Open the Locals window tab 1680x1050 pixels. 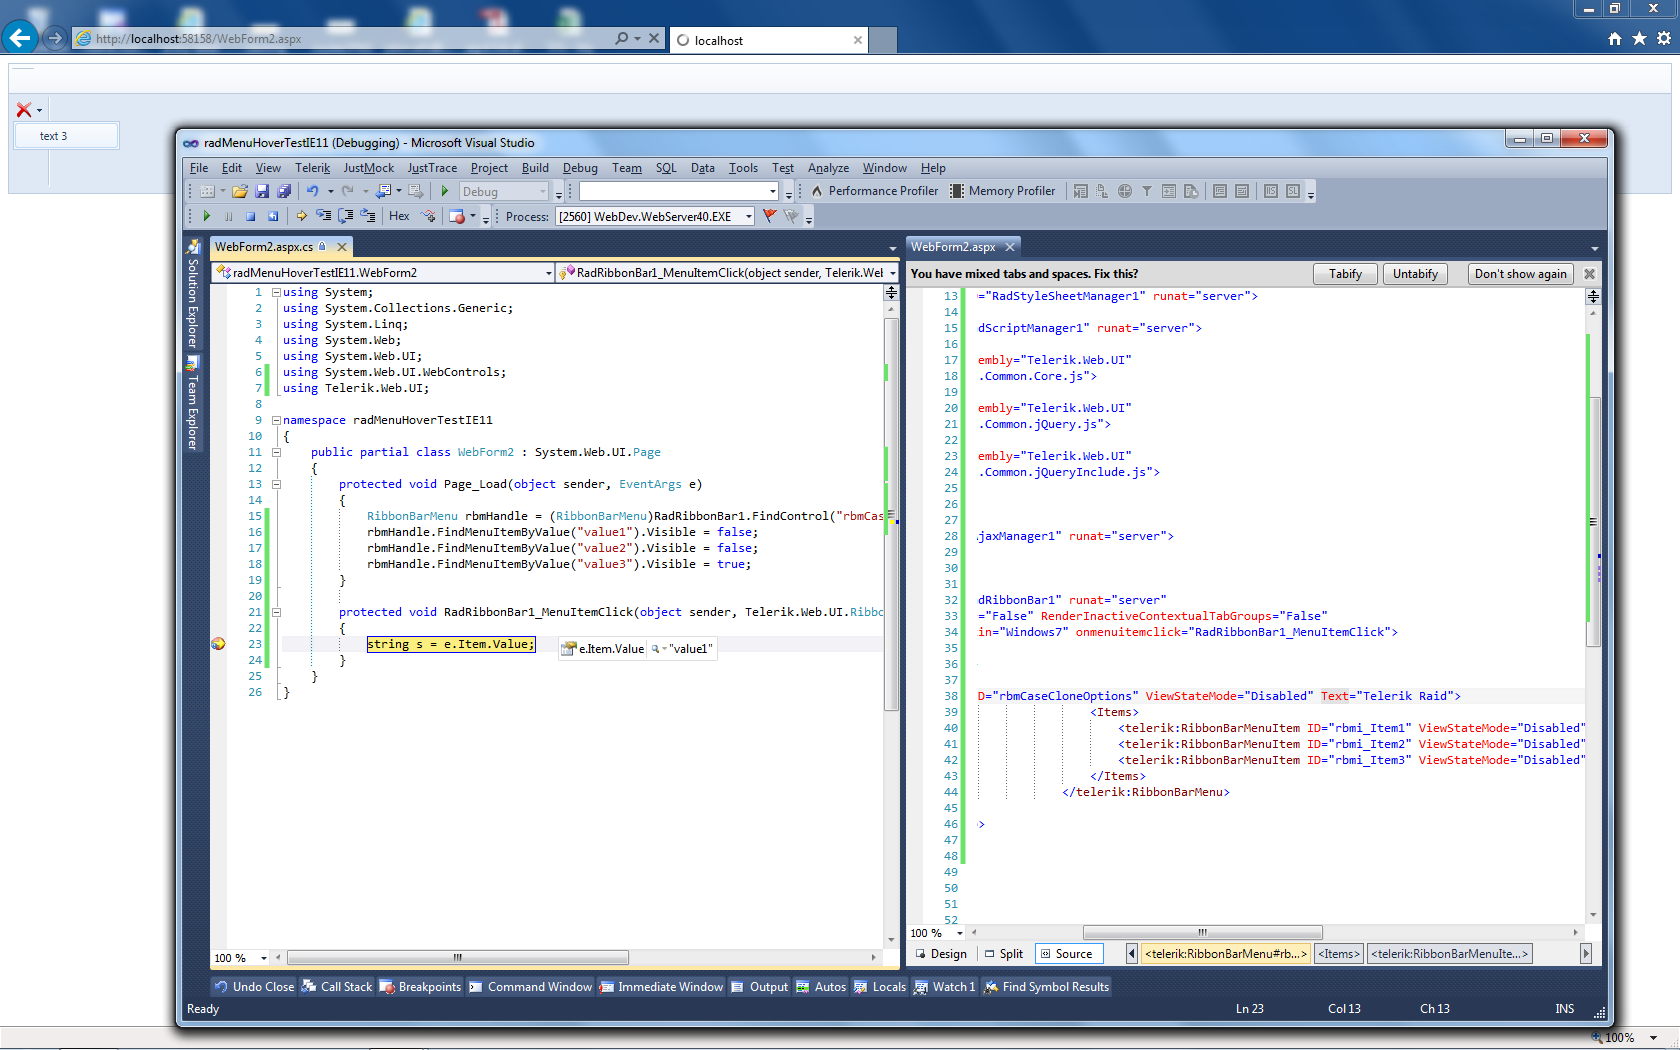click(x=880, y=987)
